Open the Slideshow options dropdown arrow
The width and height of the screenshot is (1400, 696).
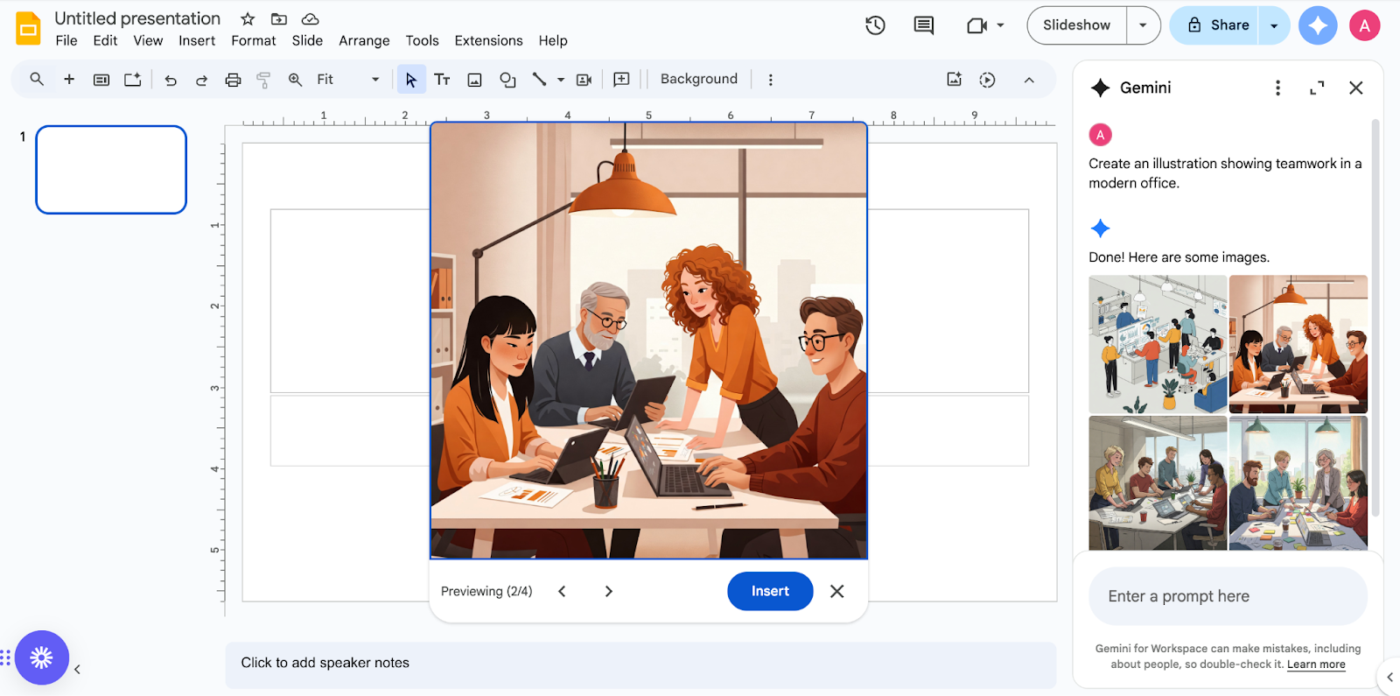(1143, 26)
